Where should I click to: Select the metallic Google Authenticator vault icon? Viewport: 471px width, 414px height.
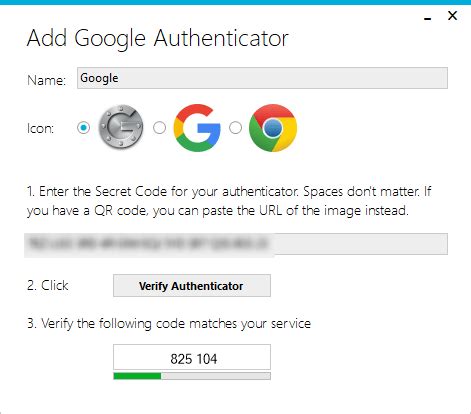(x=121, y=127)
